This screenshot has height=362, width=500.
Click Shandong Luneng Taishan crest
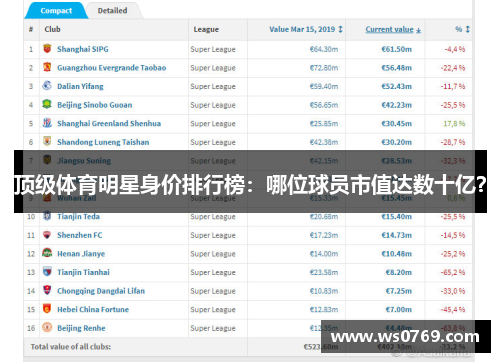coord(47,141)
